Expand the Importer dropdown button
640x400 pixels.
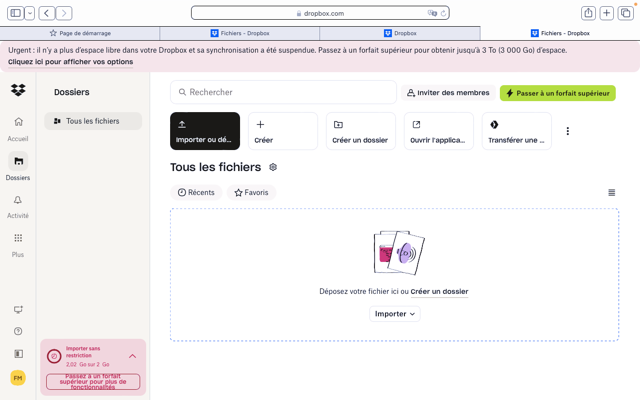pos(395,314)
